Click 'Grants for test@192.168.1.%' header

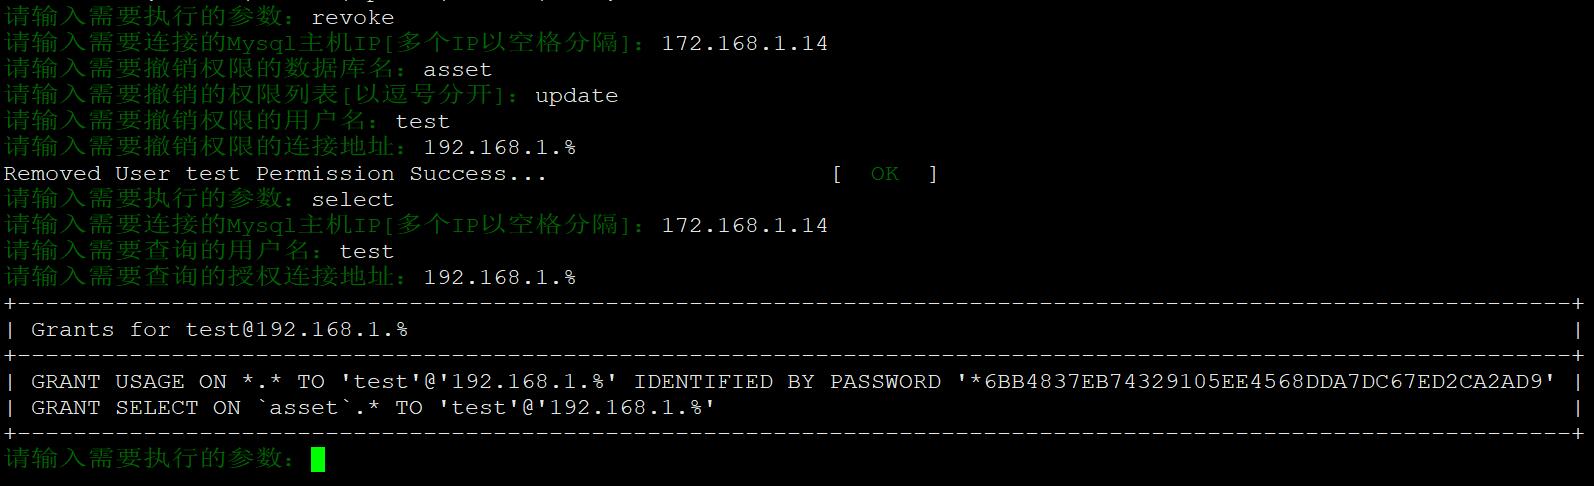coord(219,330)
